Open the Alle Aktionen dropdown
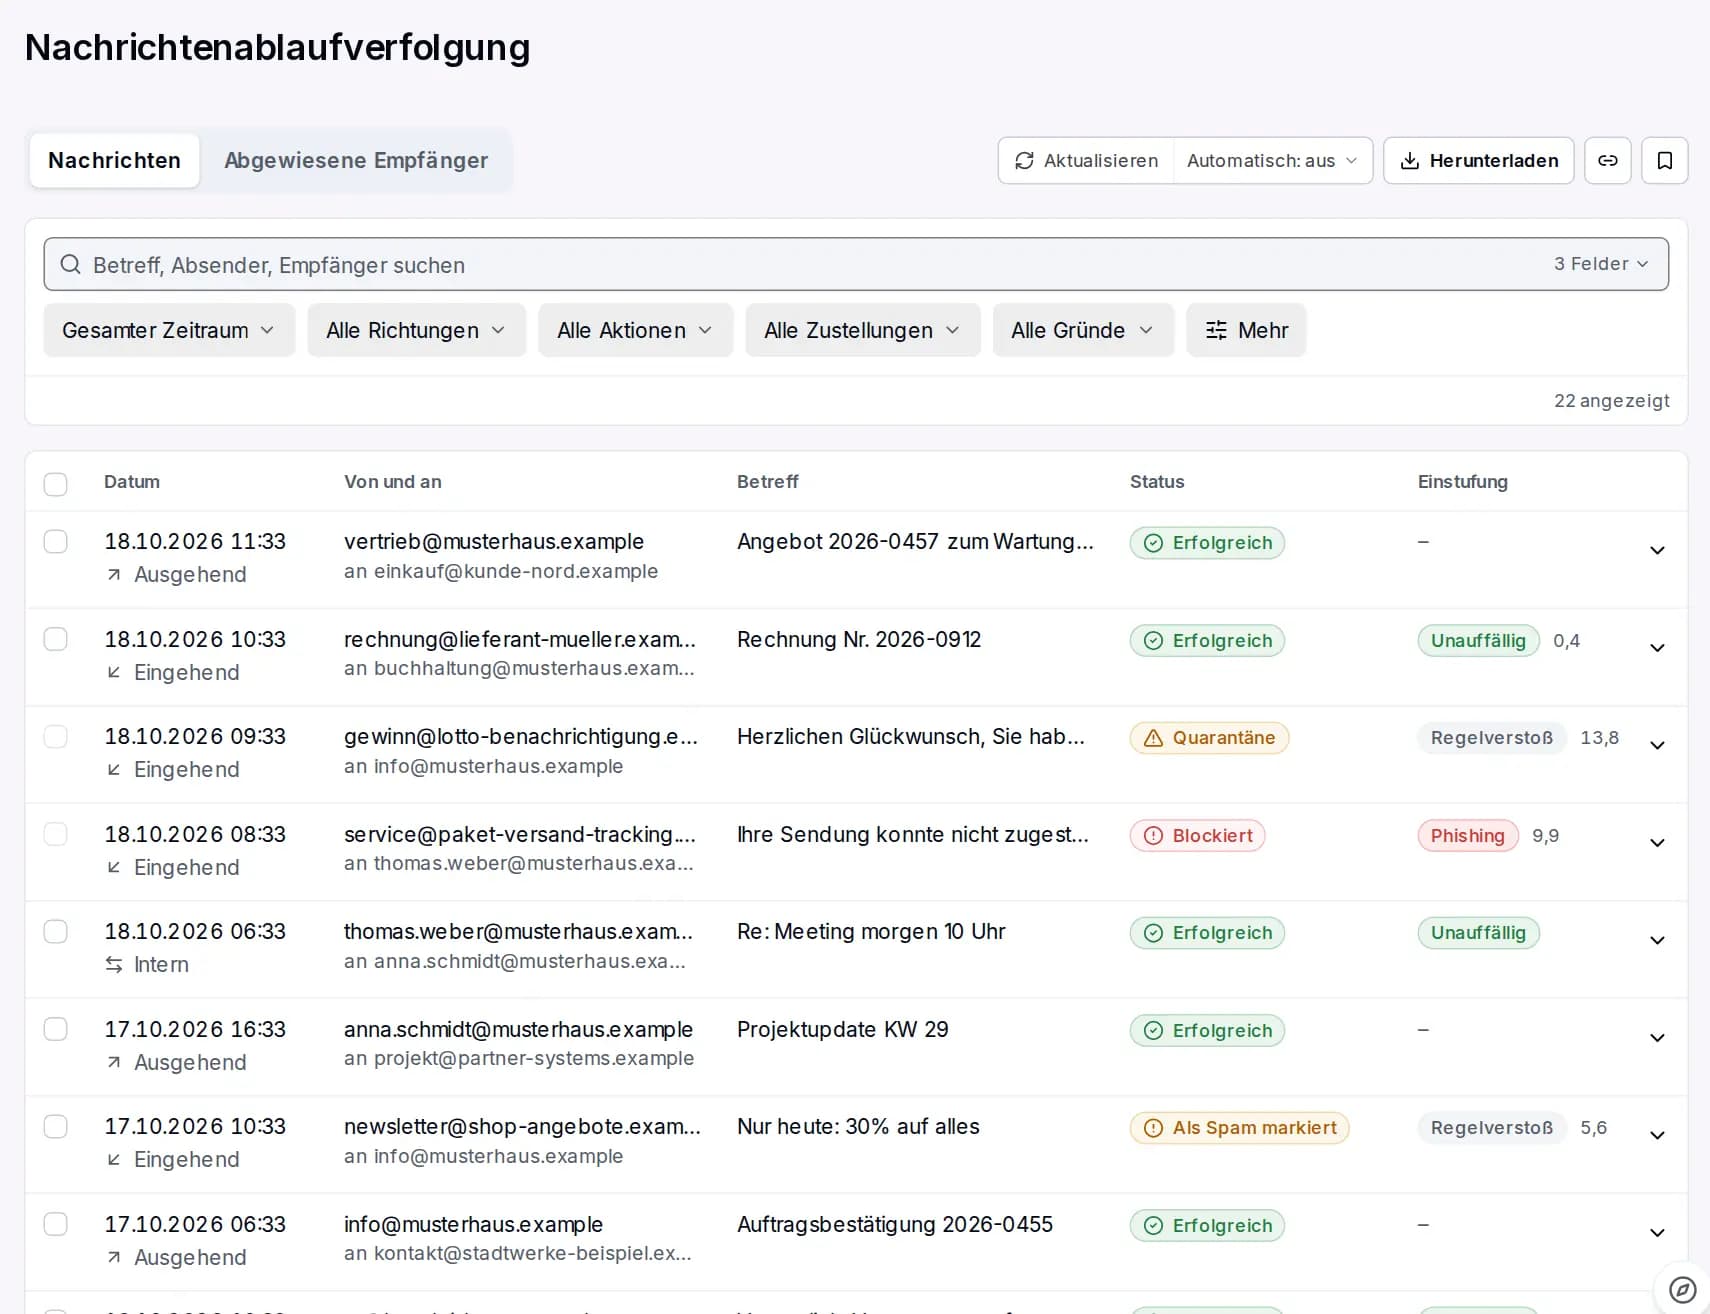The width and height of the screenshot is (1710, 1314). coord(636,330)
